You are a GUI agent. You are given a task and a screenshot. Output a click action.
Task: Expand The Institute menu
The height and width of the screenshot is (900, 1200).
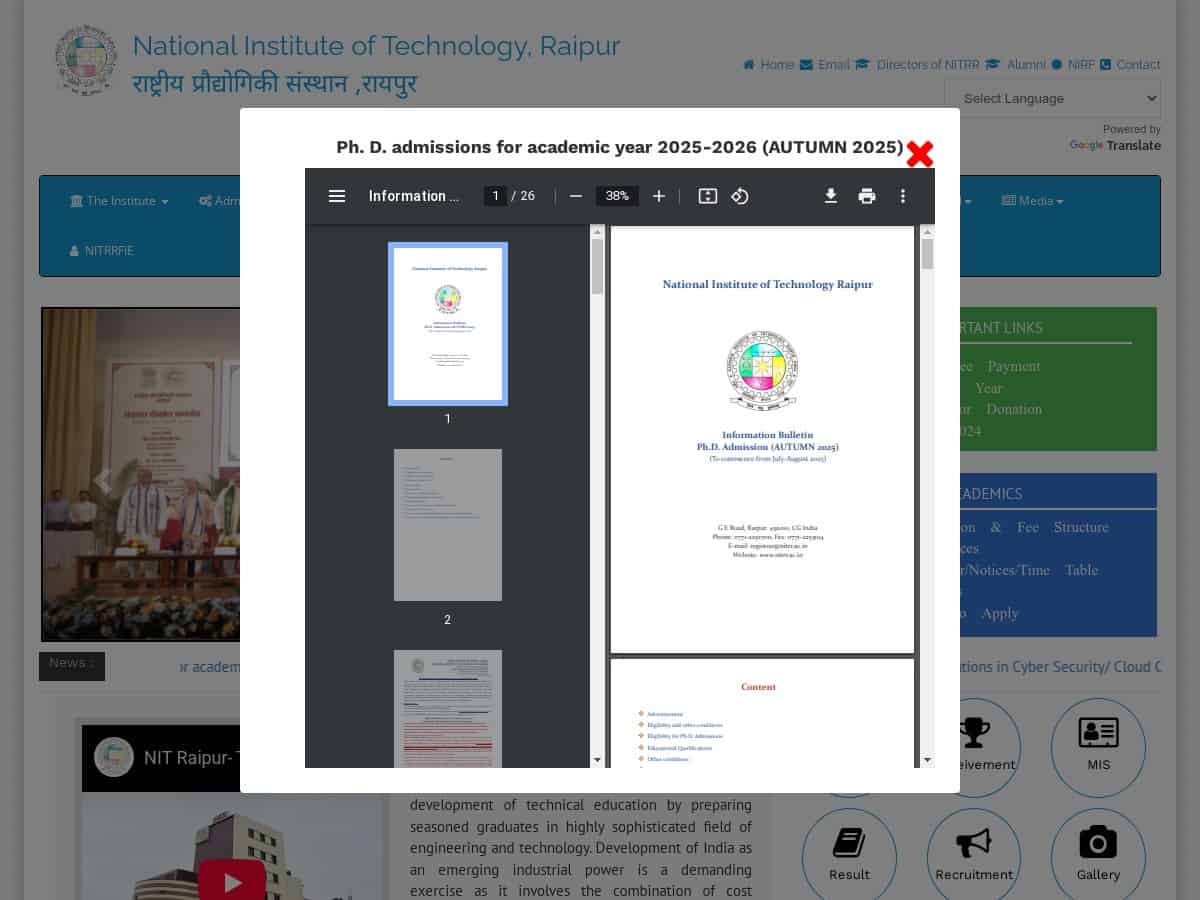119,201
